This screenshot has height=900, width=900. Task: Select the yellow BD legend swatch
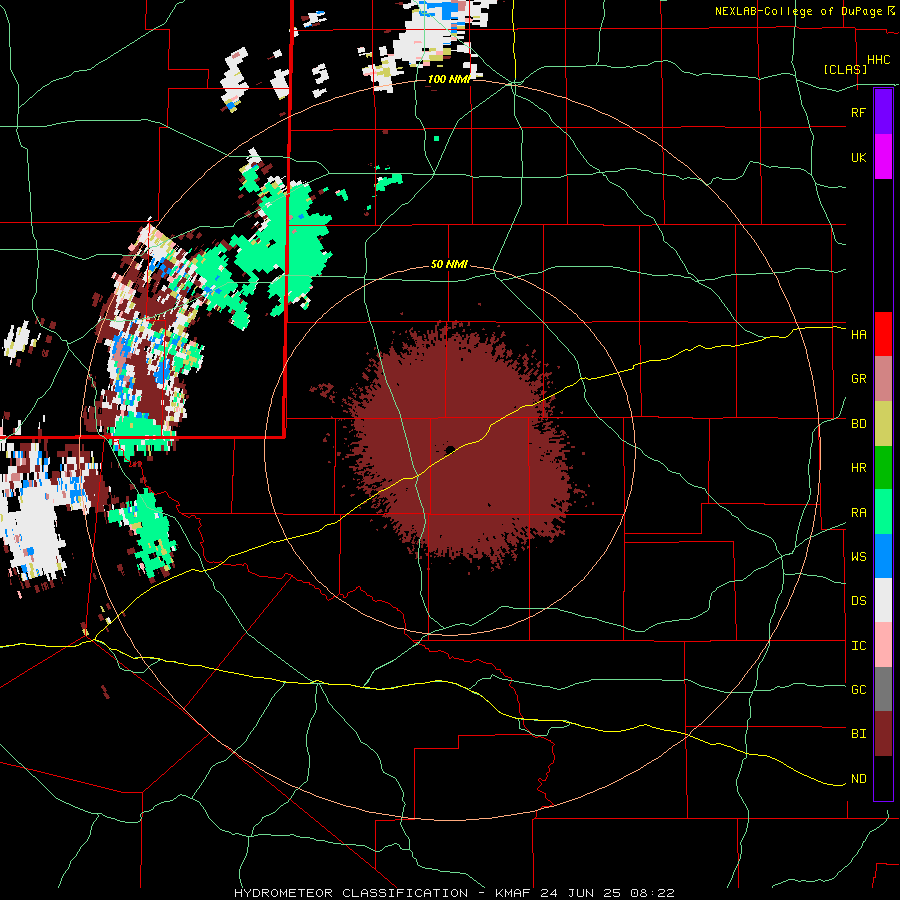tap(883, 424)
